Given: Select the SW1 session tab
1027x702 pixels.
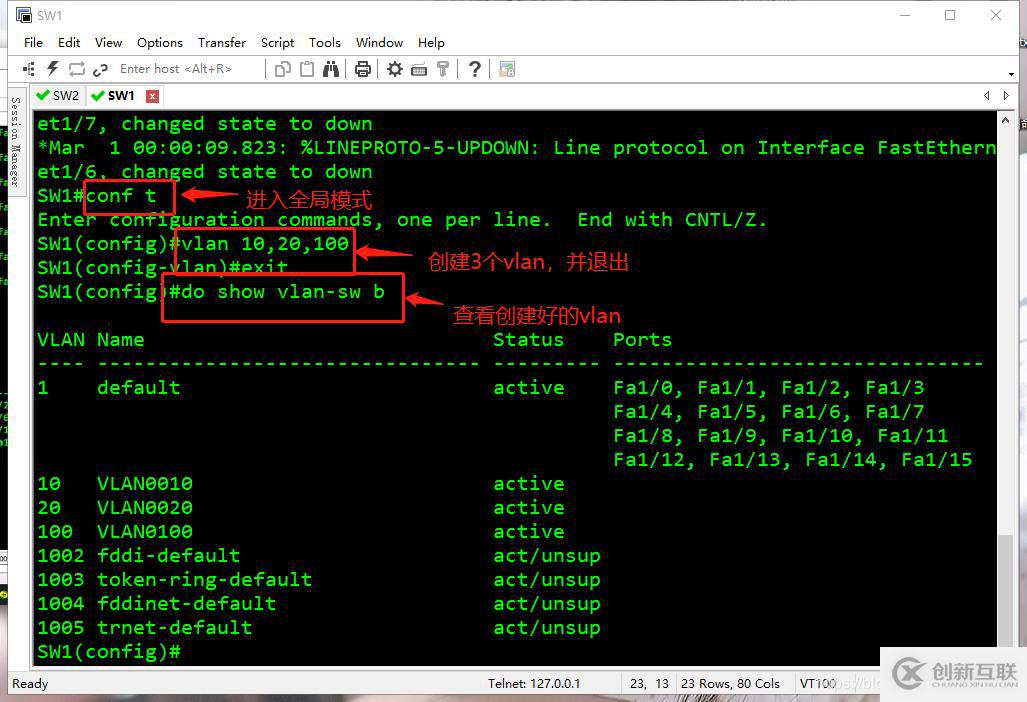Looking at the screenshot, I should [115, 96].
